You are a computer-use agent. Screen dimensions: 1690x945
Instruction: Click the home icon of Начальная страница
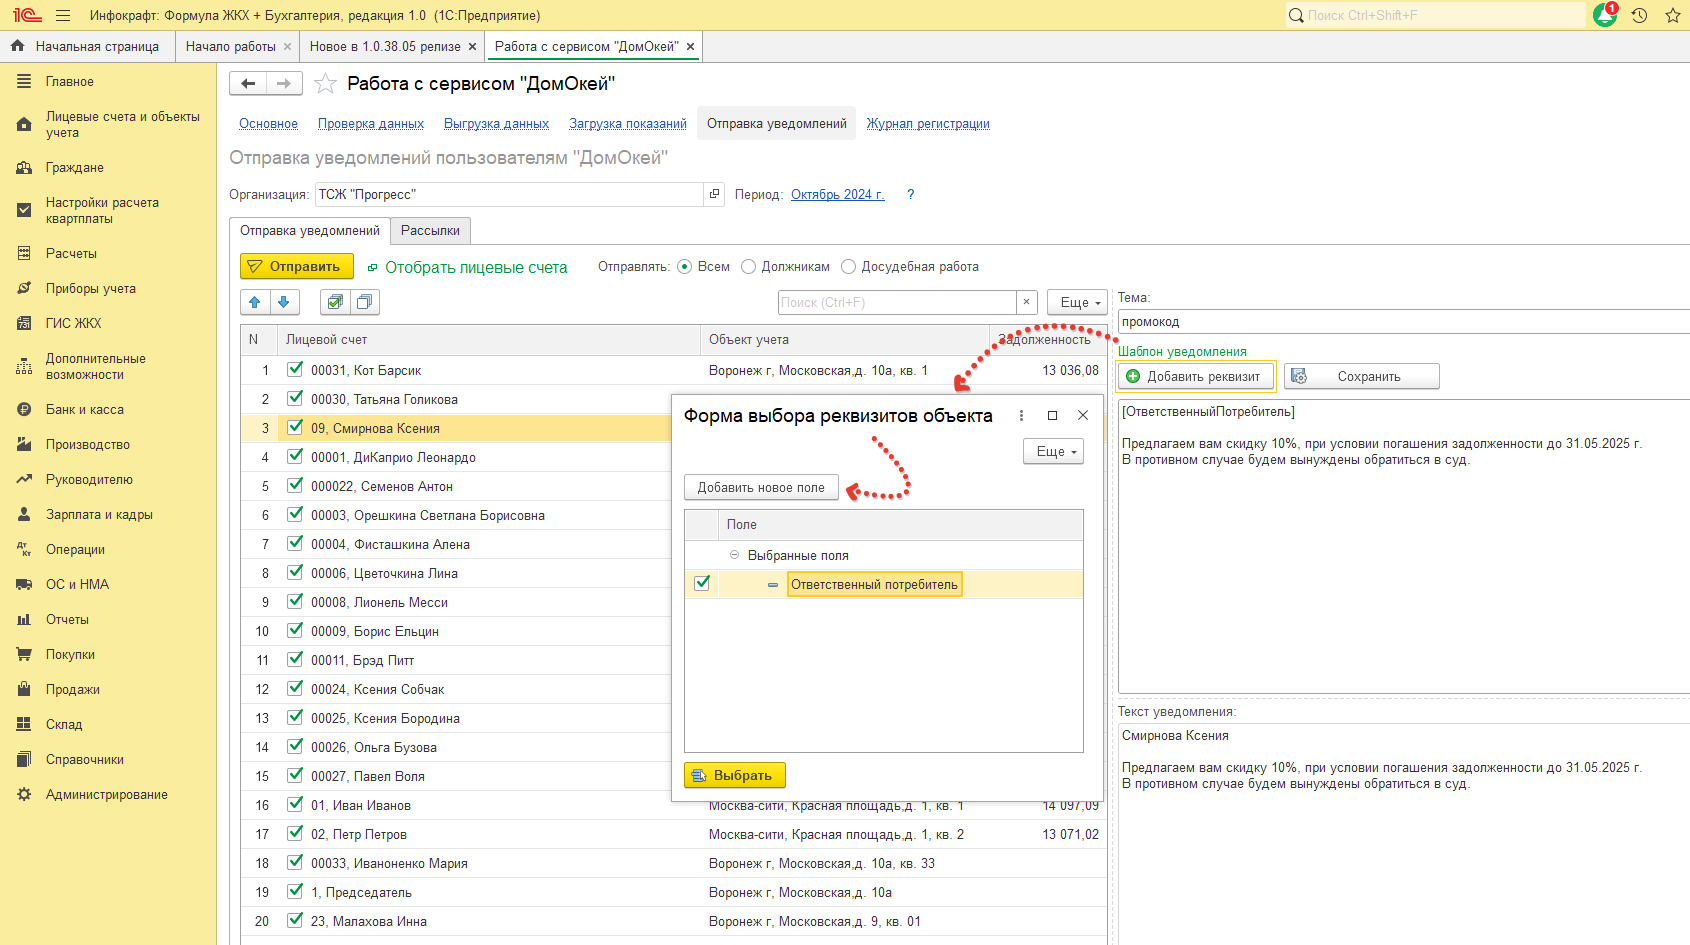(x=17, y=46)
